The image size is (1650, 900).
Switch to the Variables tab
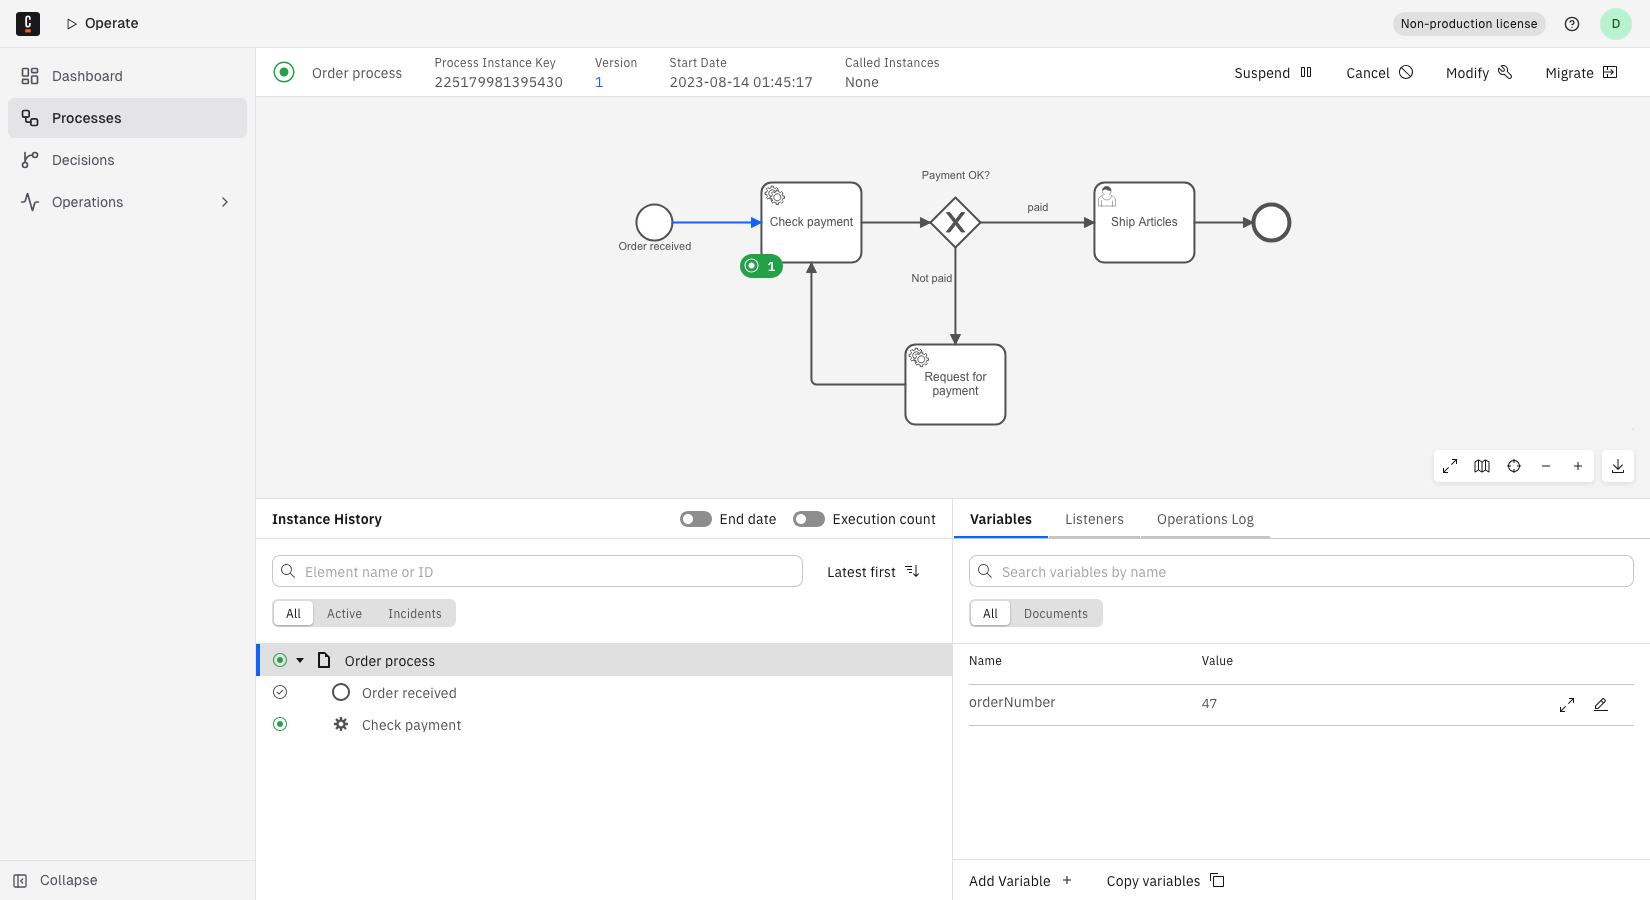1001,519
